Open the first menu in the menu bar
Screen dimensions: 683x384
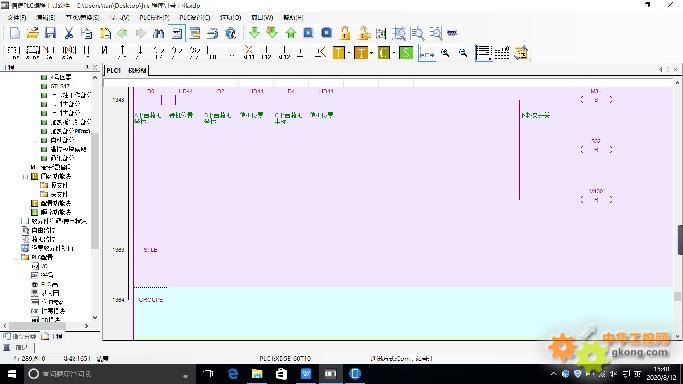pos(17,17)
